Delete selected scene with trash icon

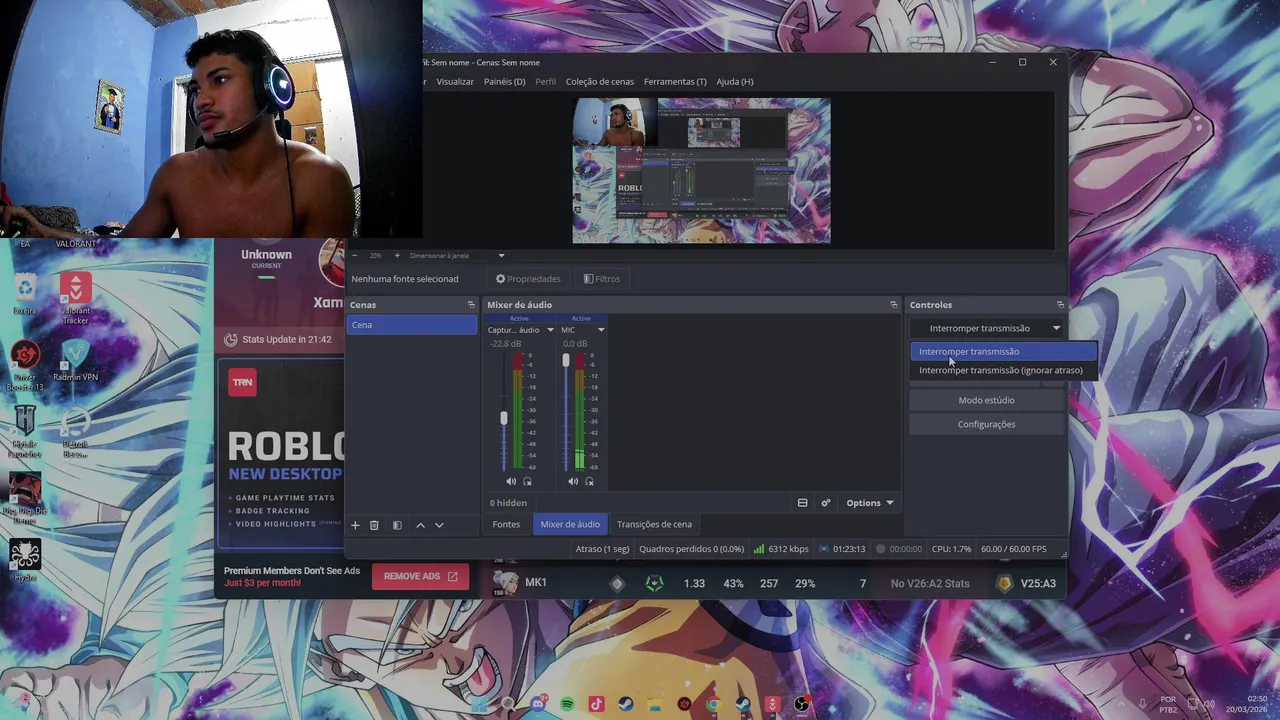click(374, 525)
